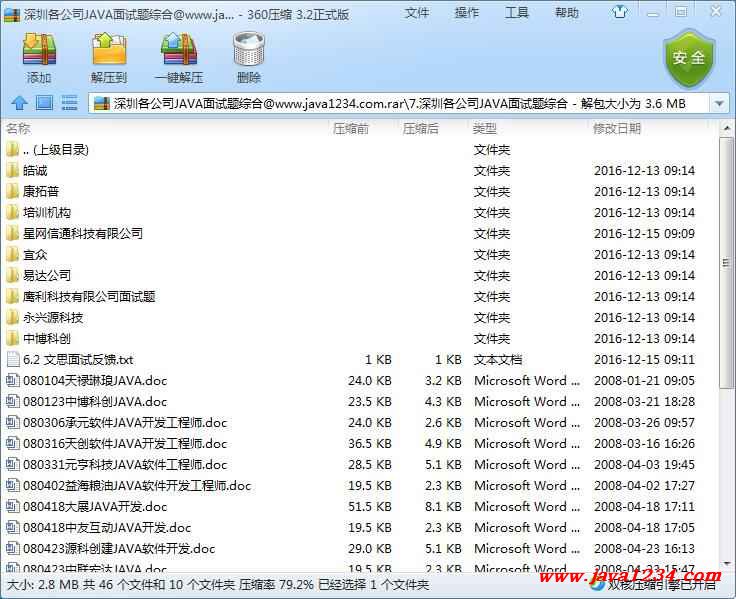The height and width of the screenshot is (599, 736).
Task: Click the archive path address field
Action: pyautogui.click(x=399, y=103)
